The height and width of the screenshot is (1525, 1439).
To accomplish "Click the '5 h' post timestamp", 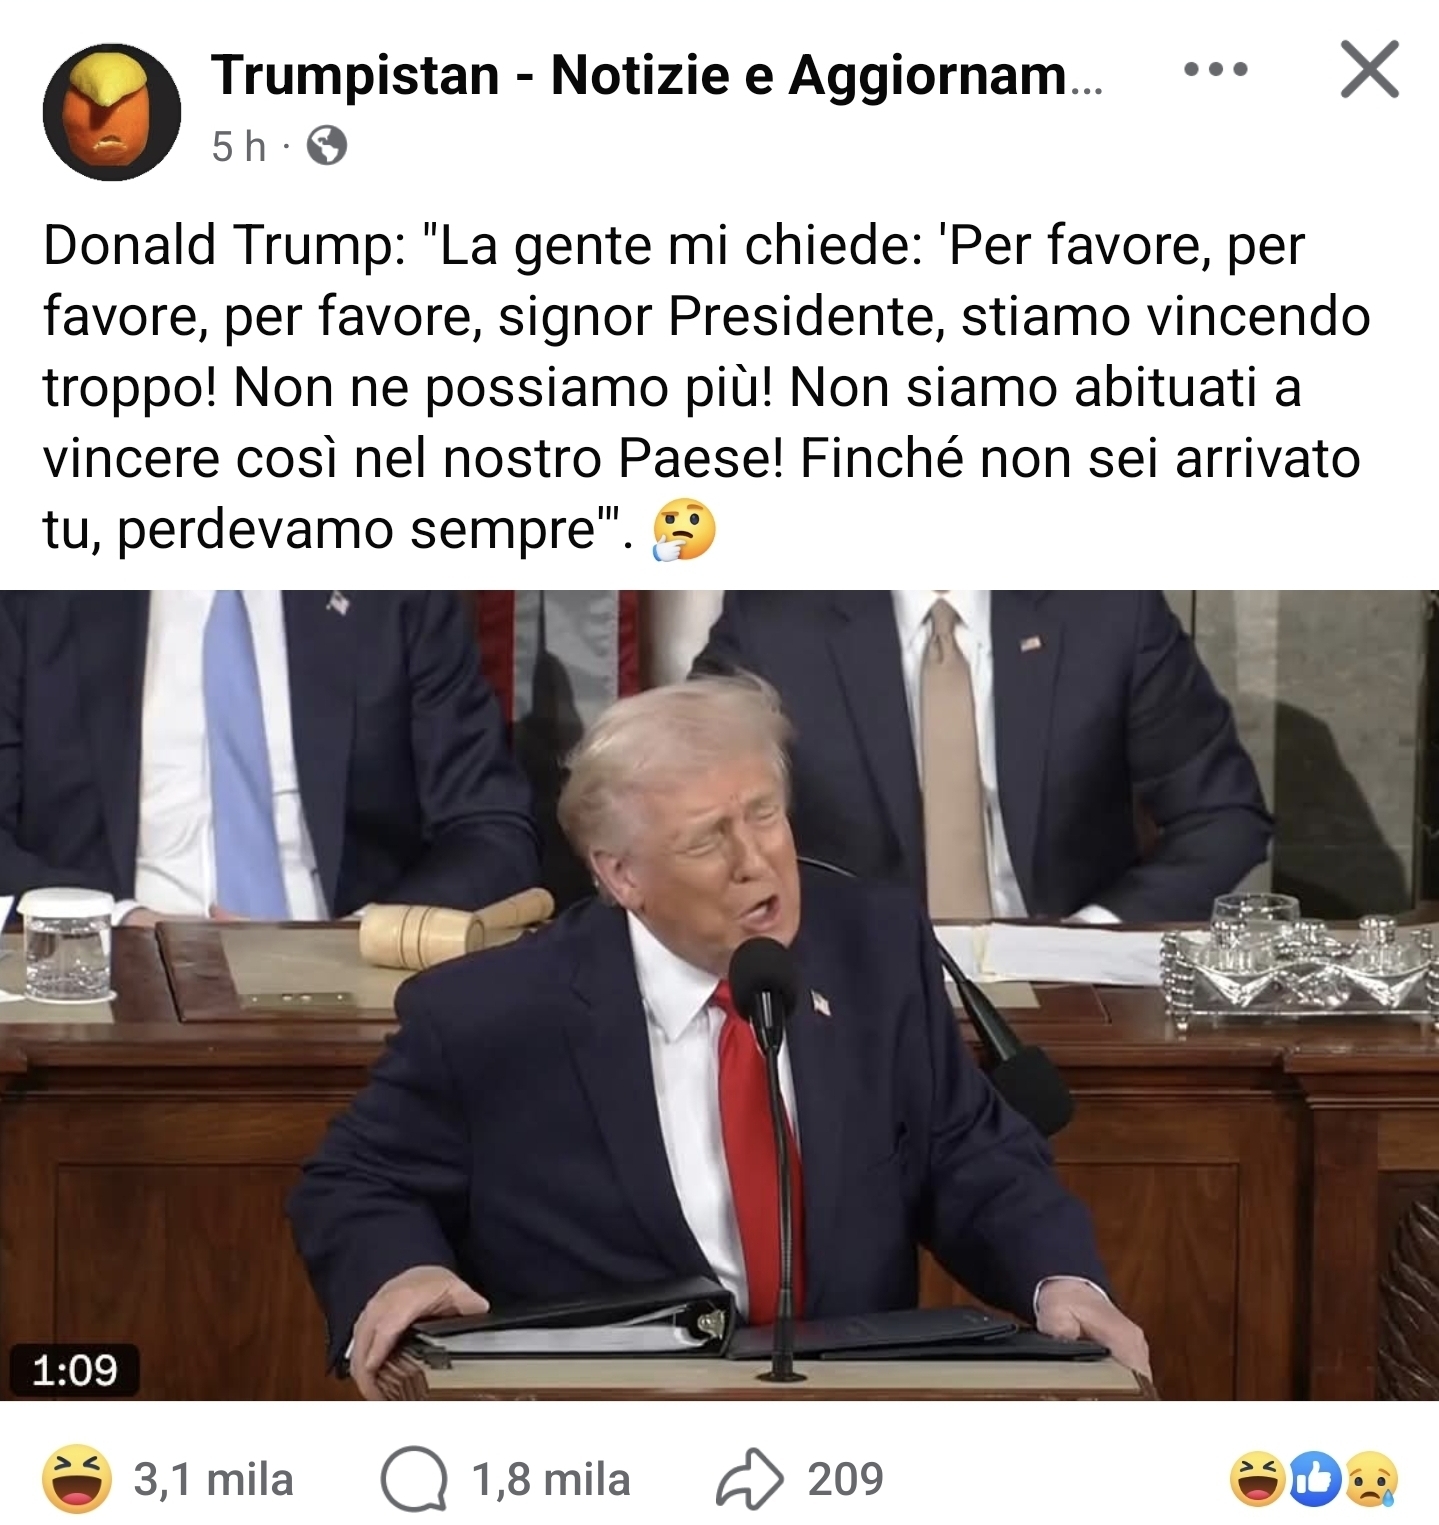I will tap(239, 147).
